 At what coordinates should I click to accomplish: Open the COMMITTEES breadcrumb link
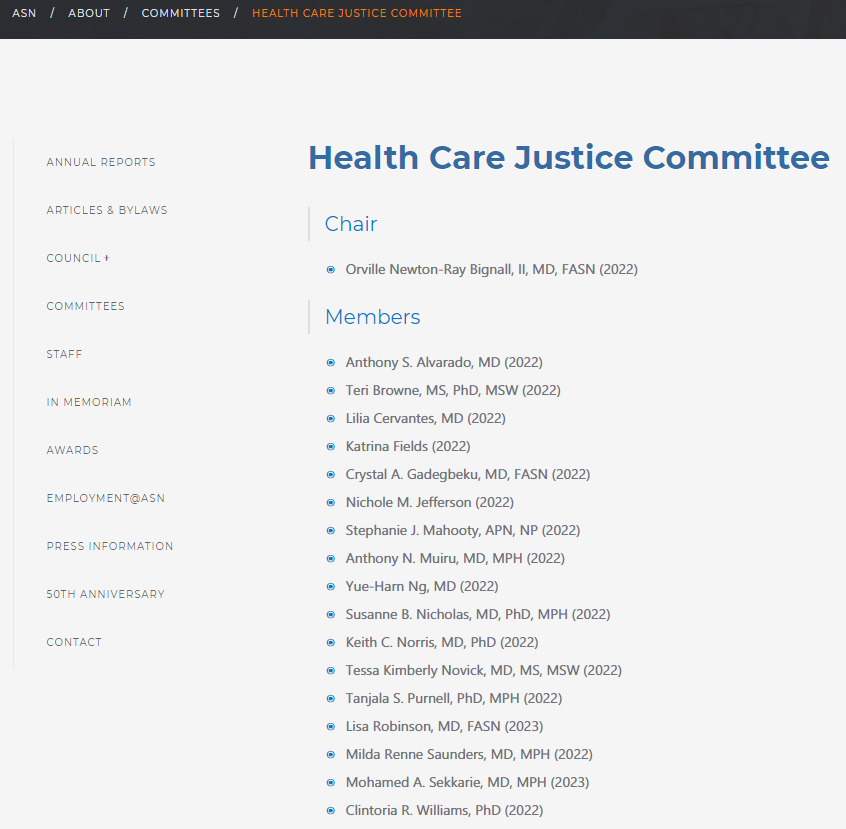pos(181,13)
